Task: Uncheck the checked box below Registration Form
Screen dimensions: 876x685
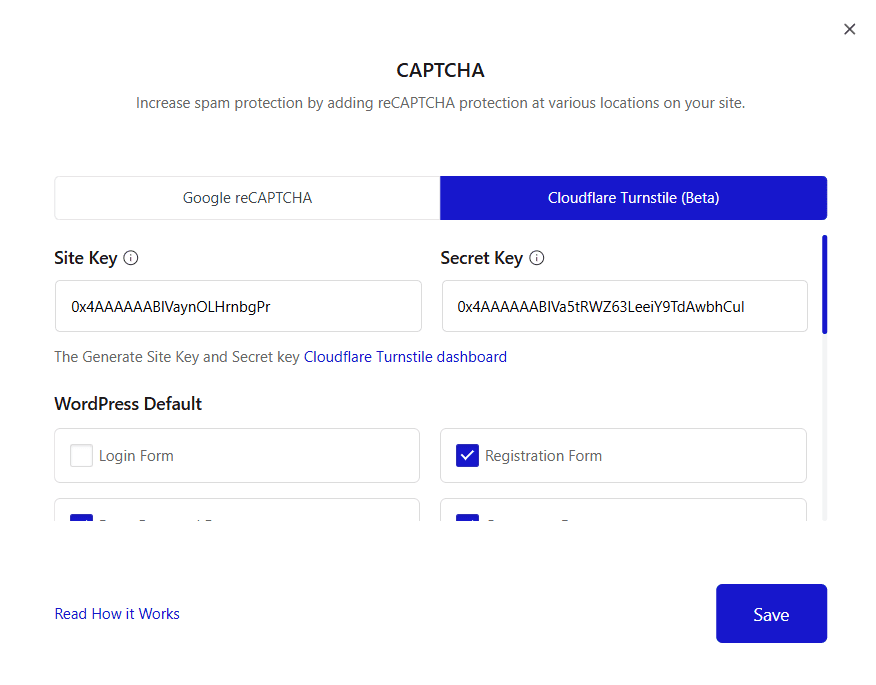Action: click(x=467, y=518)
